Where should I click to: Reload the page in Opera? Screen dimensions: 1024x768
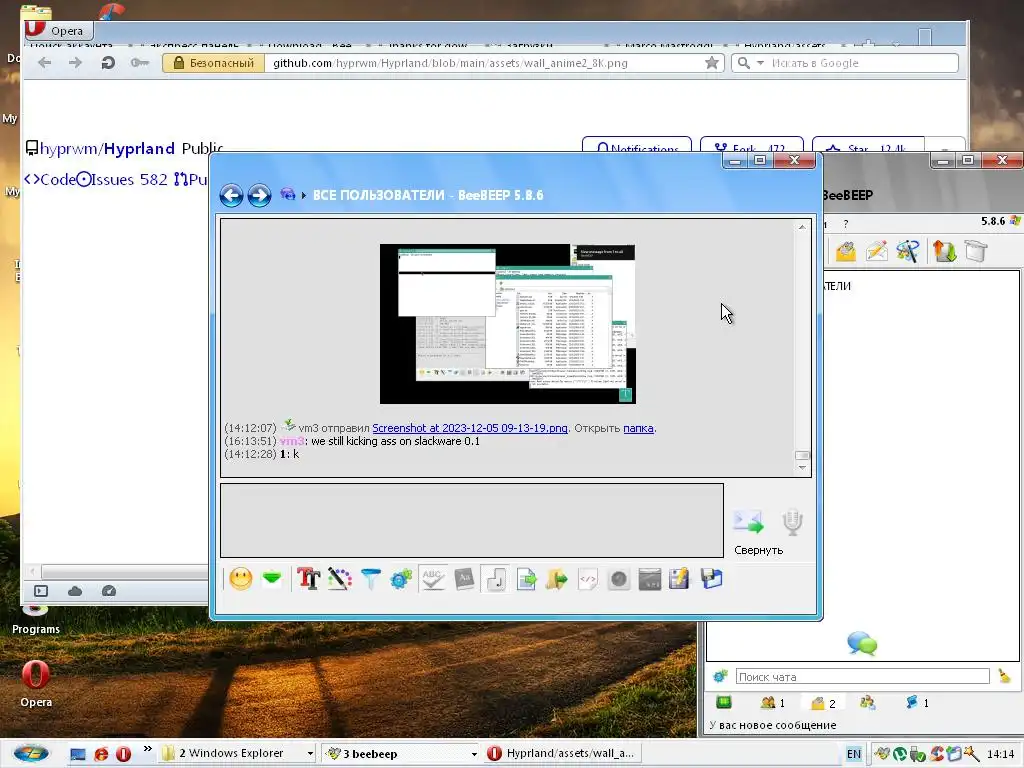pos(108,63)
